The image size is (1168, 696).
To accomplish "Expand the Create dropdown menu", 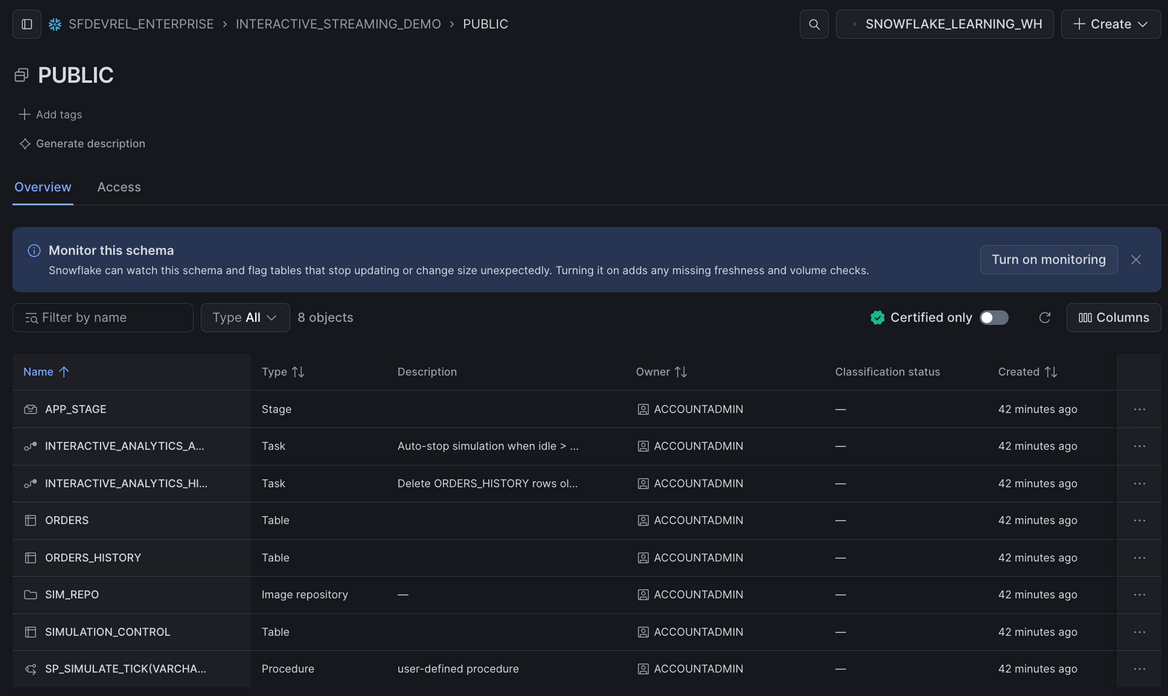I will tap(1110, 24).
